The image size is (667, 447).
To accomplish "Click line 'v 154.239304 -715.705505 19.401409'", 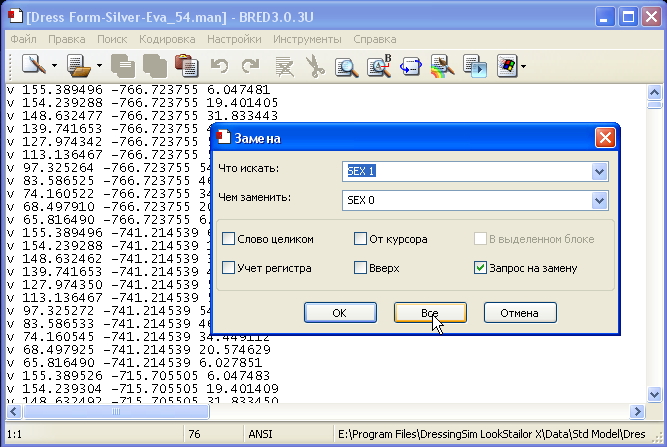I will point(143,388).
